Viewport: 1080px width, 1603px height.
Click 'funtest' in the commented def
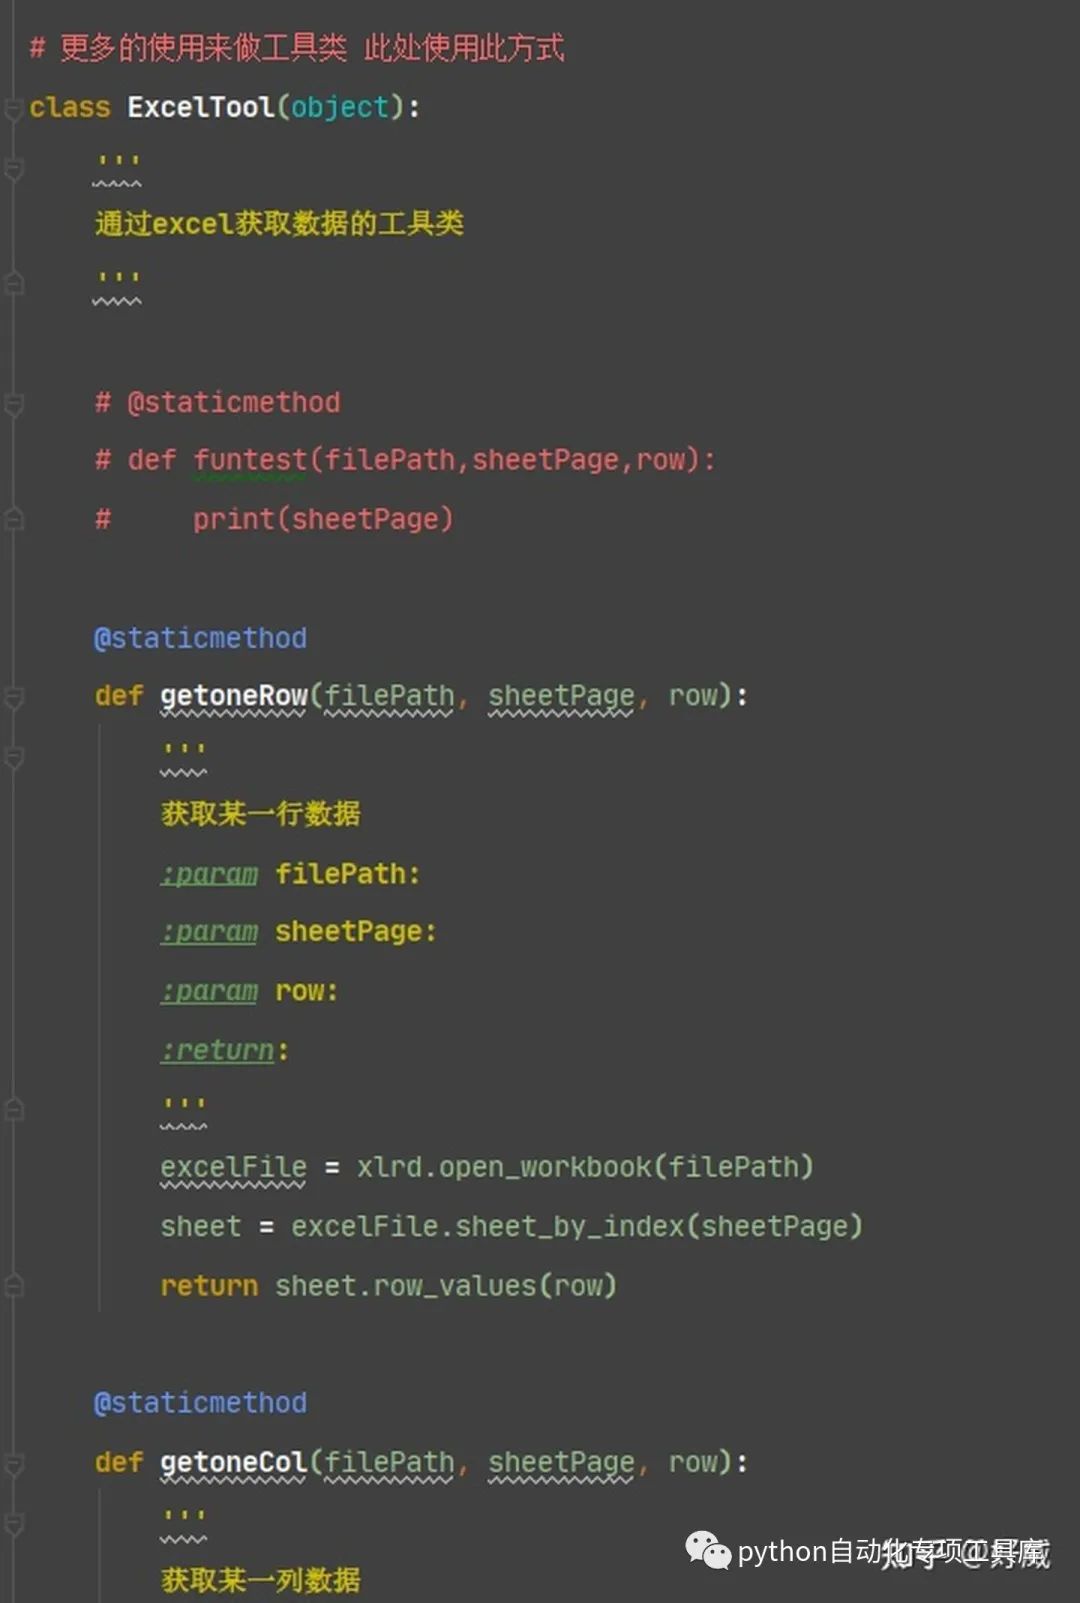coord(250,460)
